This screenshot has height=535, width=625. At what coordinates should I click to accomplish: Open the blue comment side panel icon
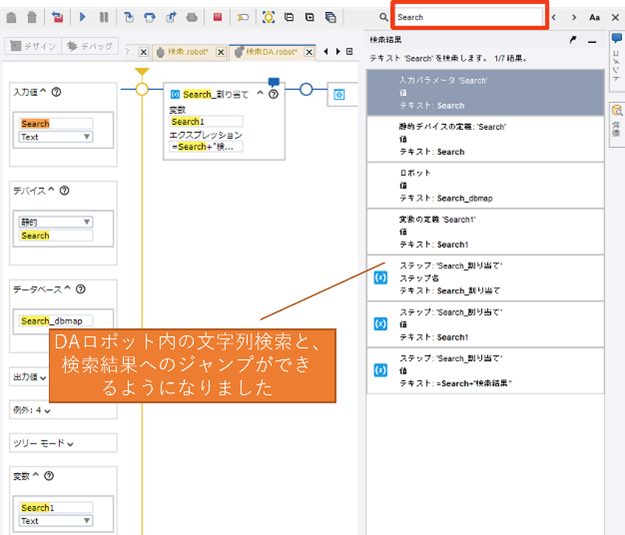(617, 38)
